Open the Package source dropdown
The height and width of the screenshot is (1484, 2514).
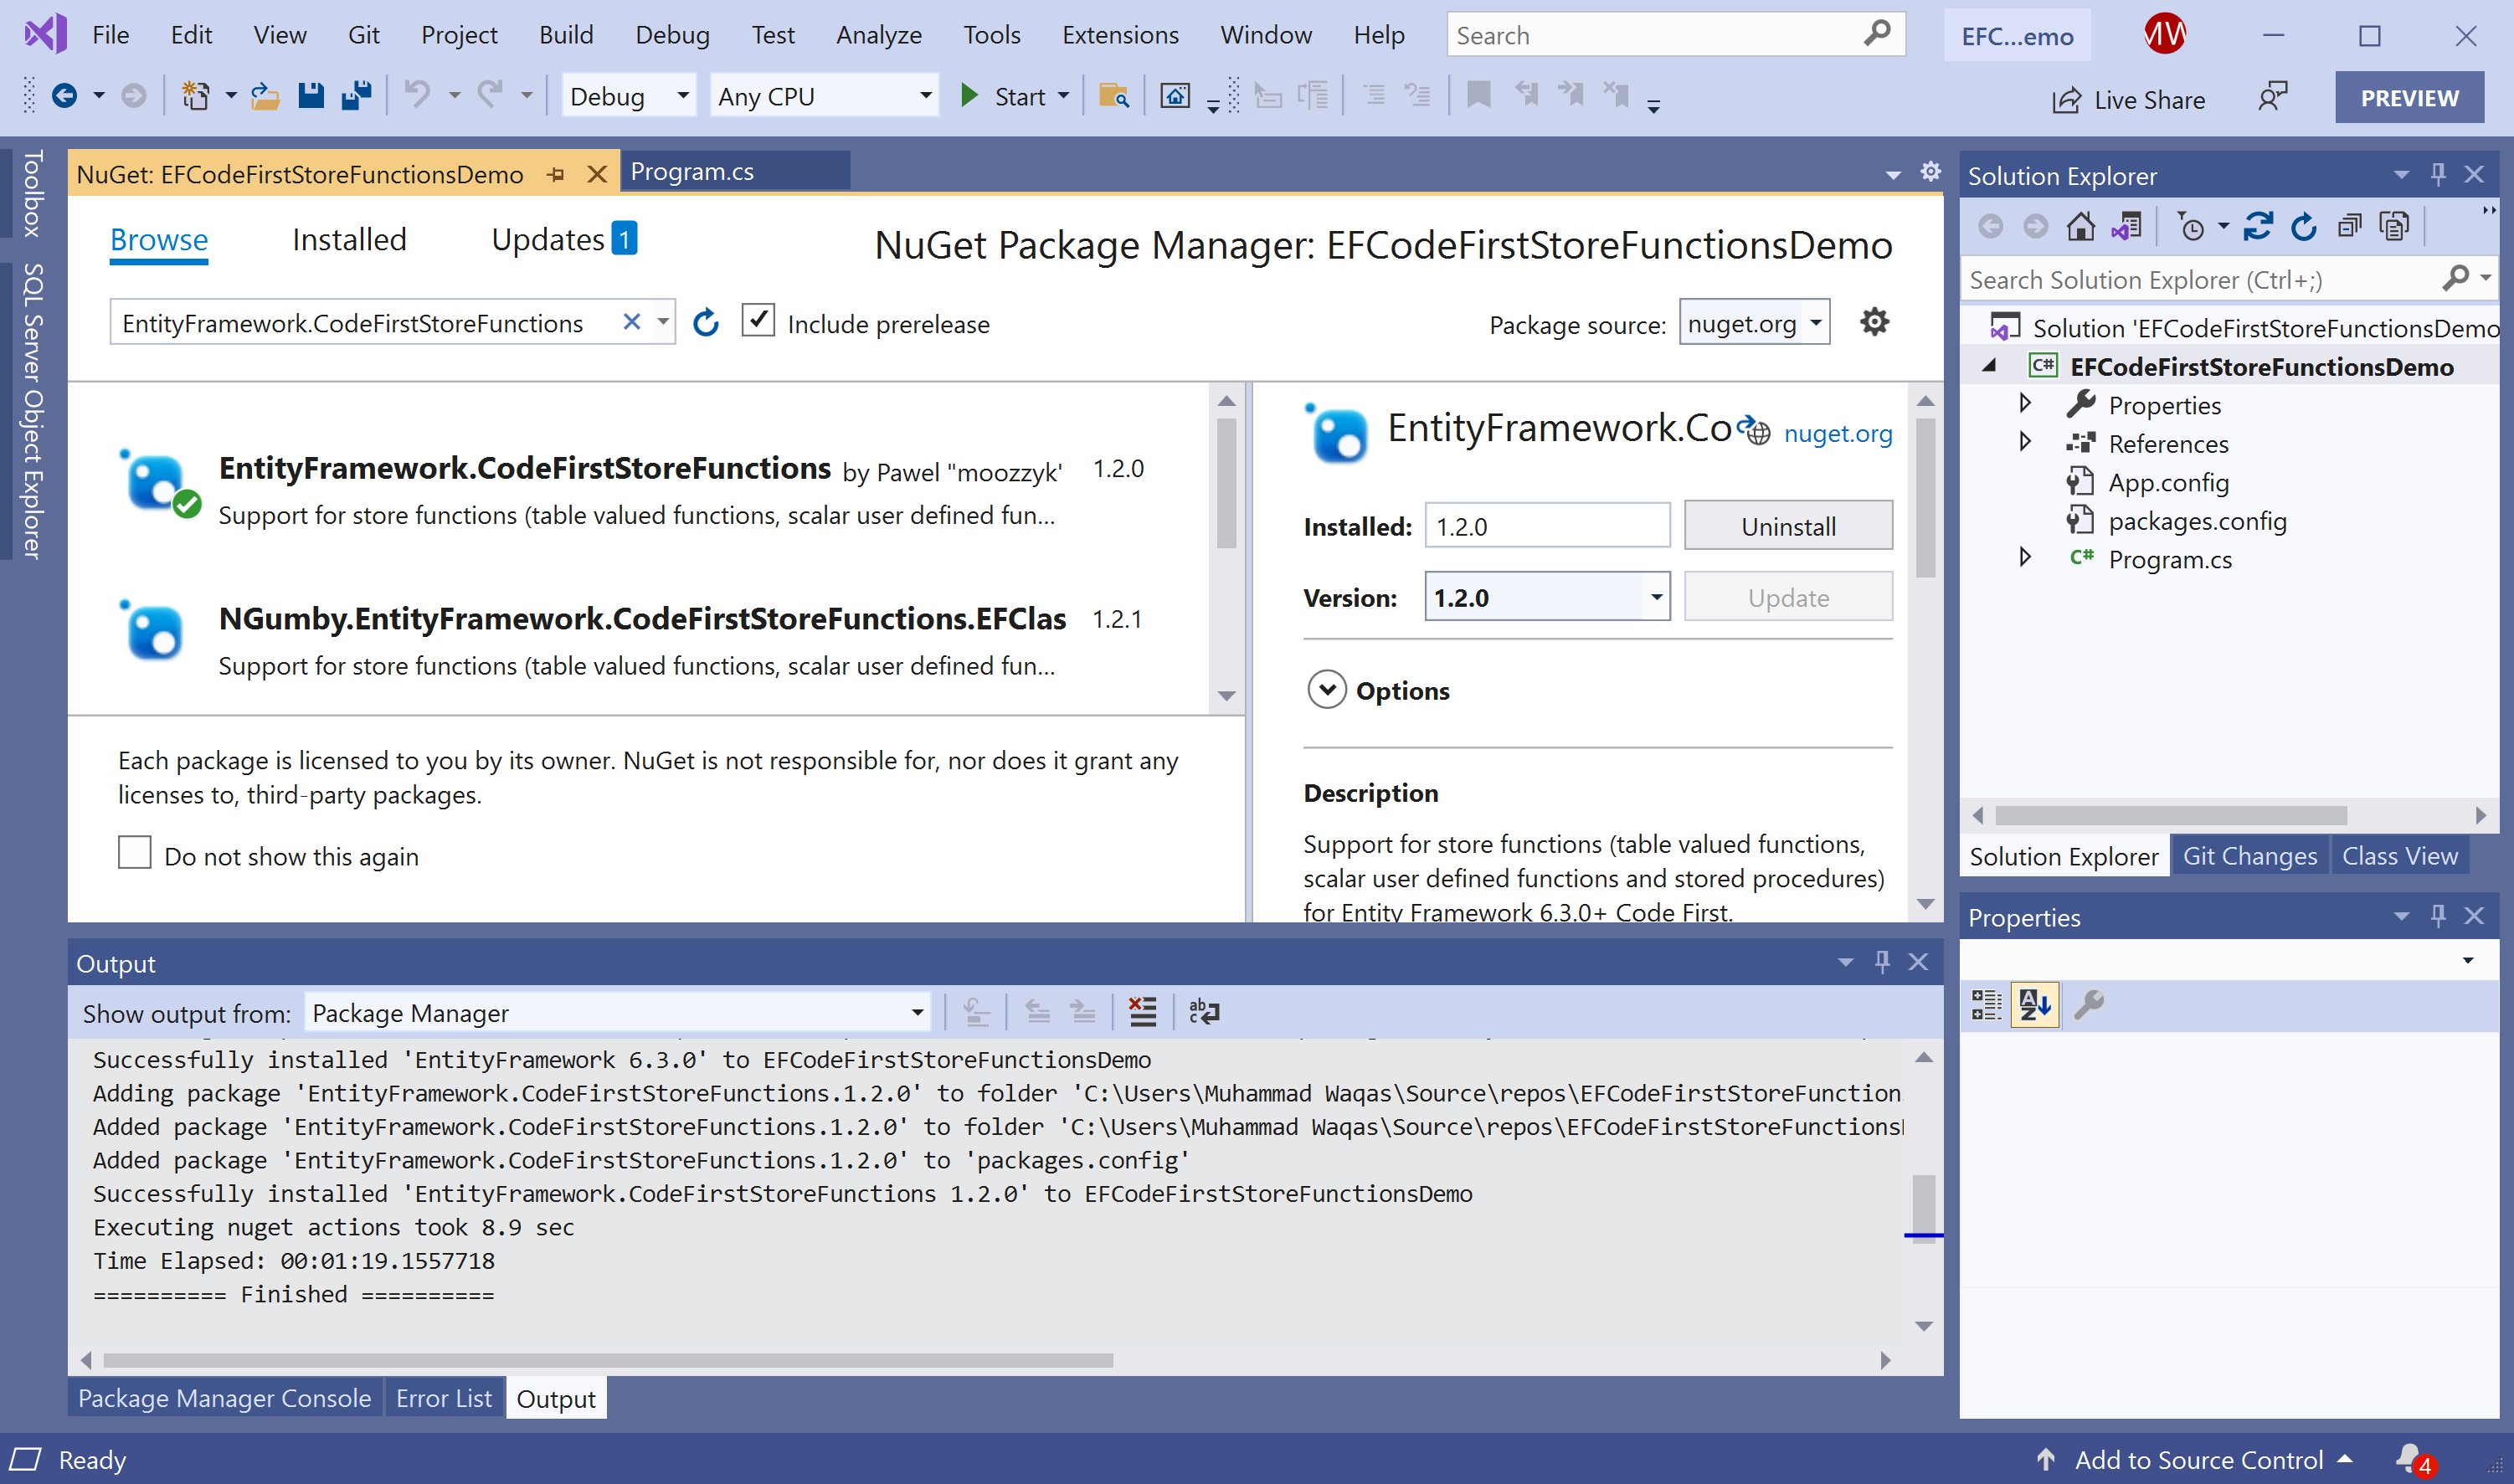[1816, 323]
